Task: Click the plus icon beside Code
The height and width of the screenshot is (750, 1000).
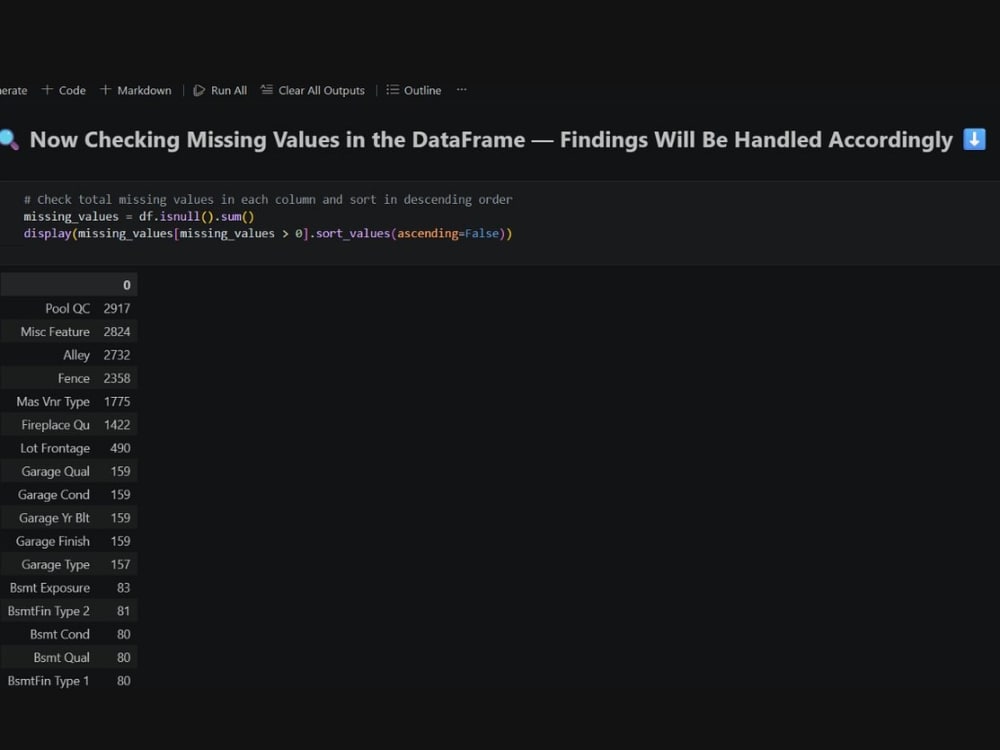Action: coord(47,90)
